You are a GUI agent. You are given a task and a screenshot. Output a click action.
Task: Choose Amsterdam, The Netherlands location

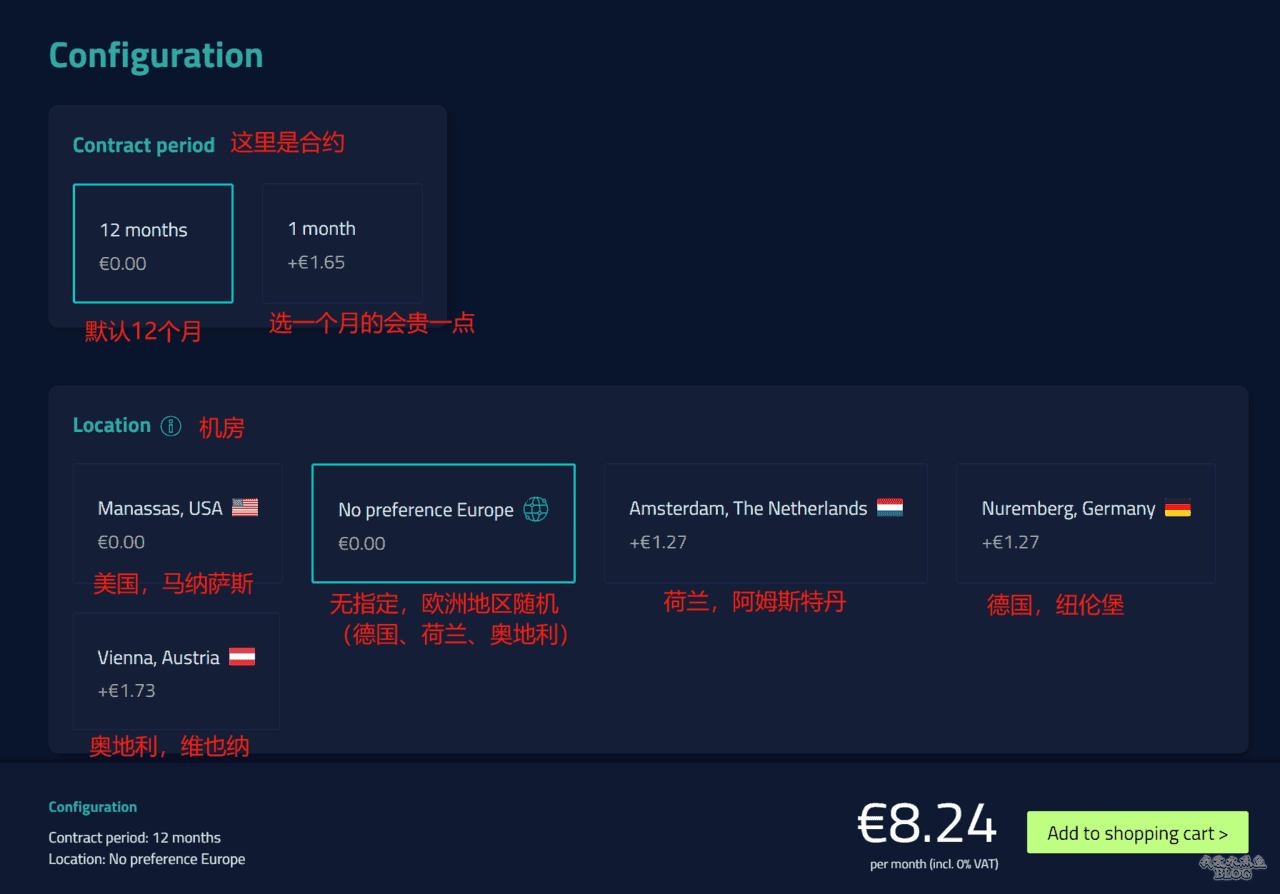(766, 523)
